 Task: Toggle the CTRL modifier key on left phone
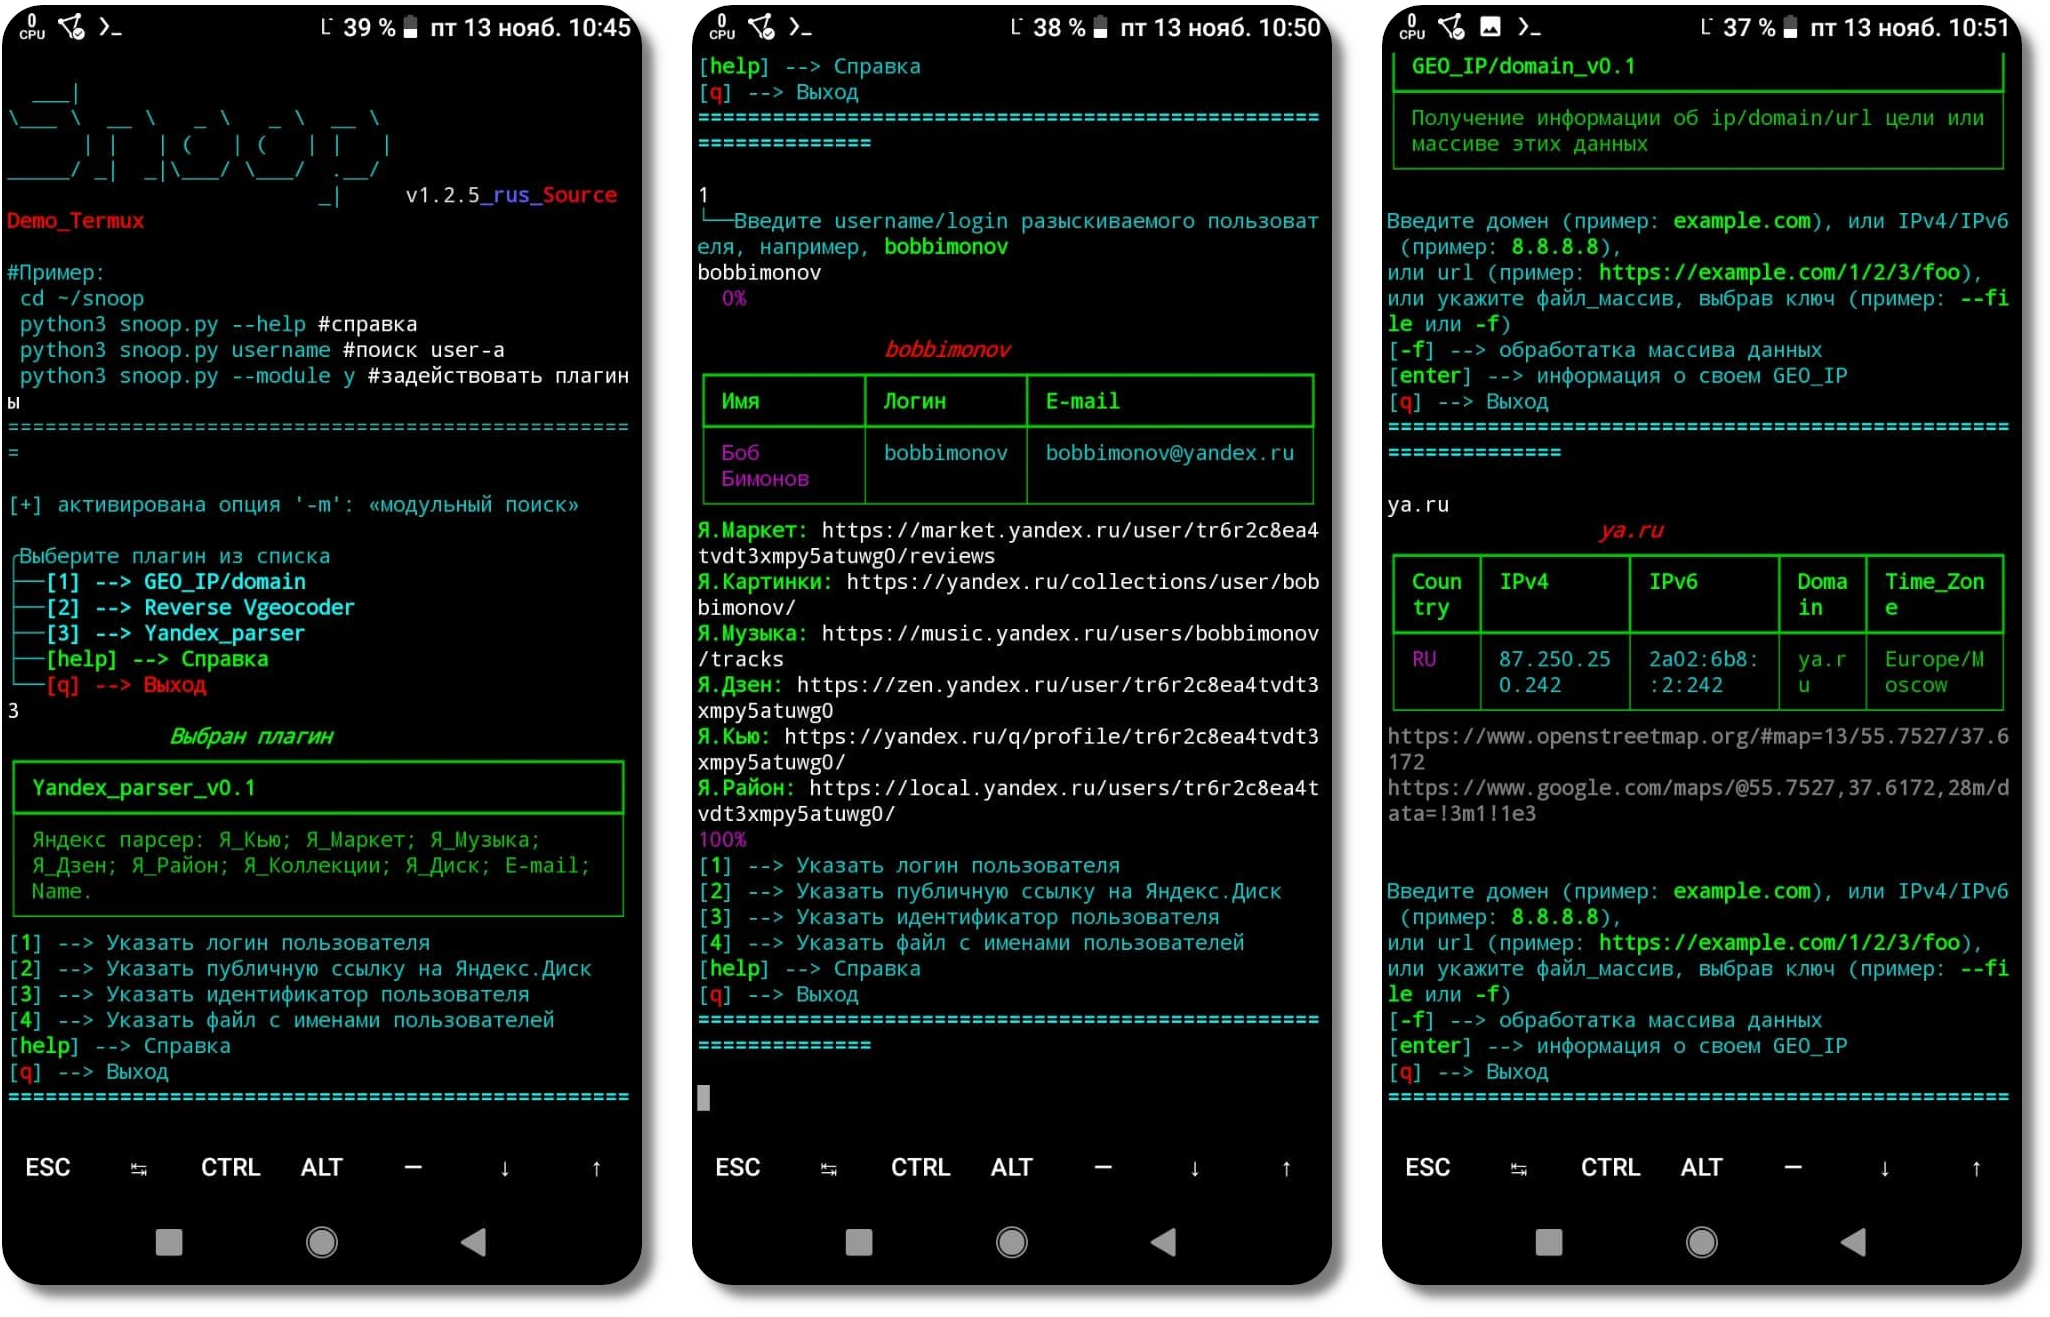230,1168
